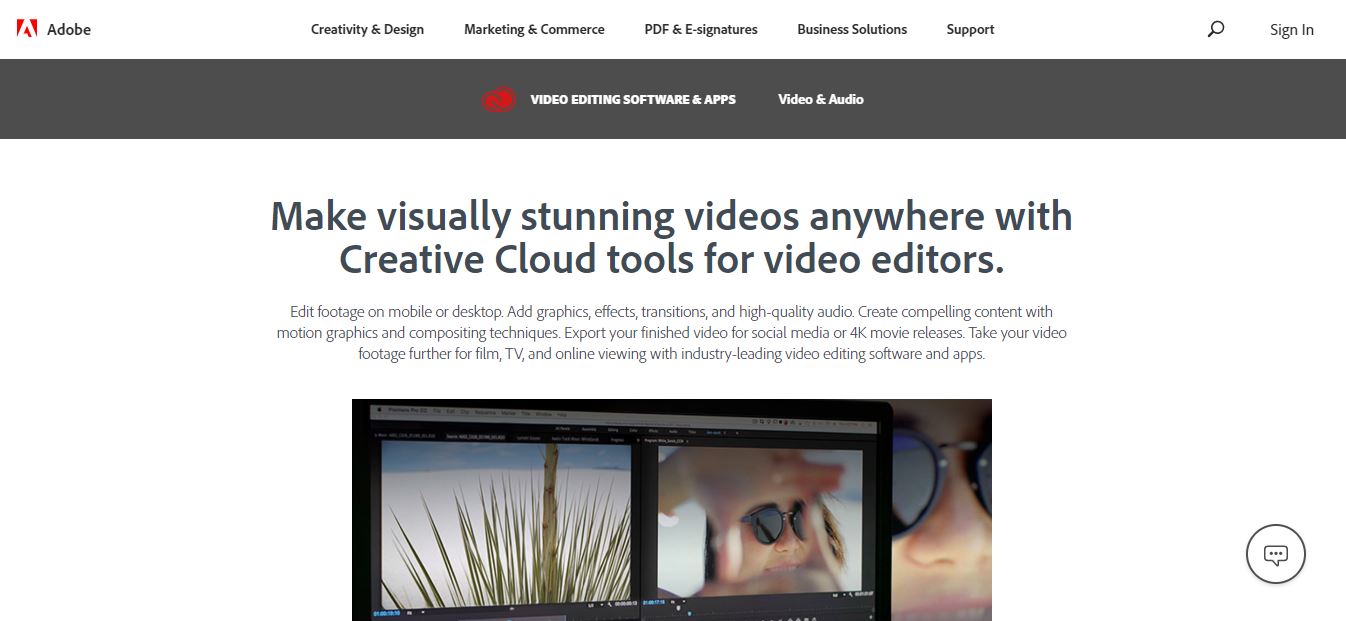Click the Adobe wordmark next to the logo
The width and height of the screenshot is (1346, 621).
pyautogui.click(x=69, y=28)
